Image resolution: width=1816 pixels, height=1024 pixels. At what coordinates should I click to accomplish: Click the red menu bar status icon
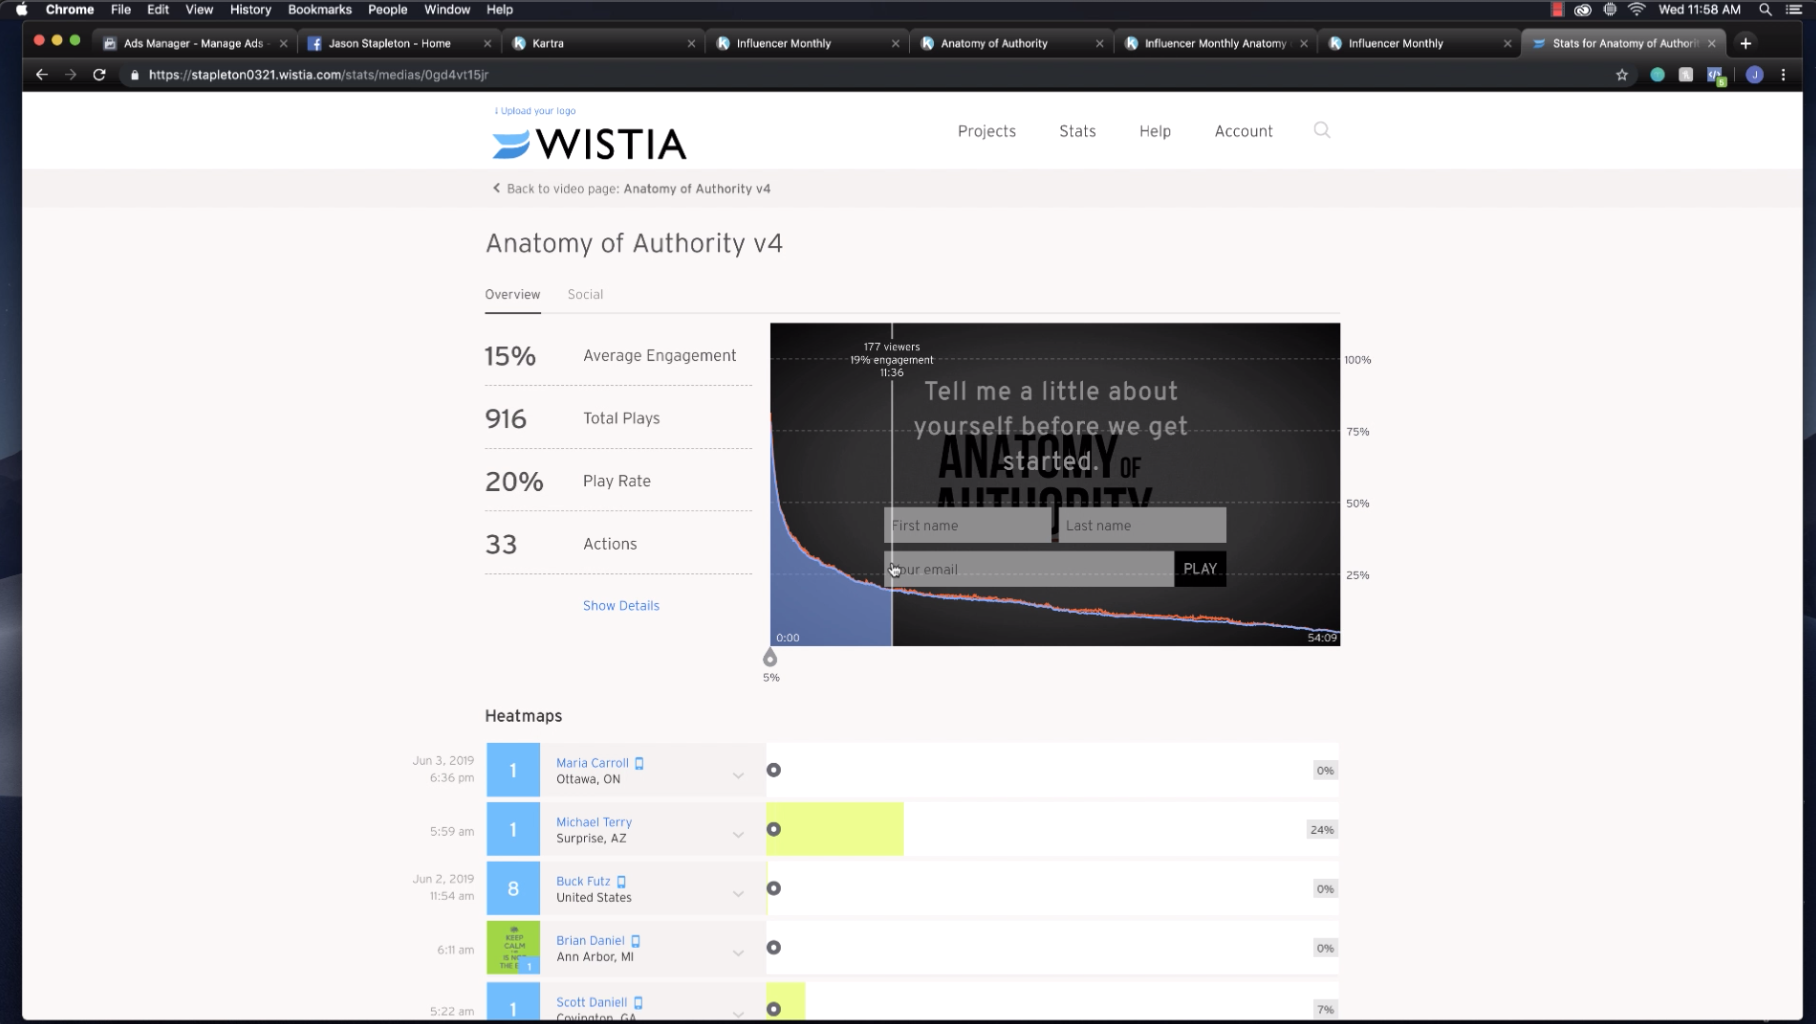point(1556,10)
